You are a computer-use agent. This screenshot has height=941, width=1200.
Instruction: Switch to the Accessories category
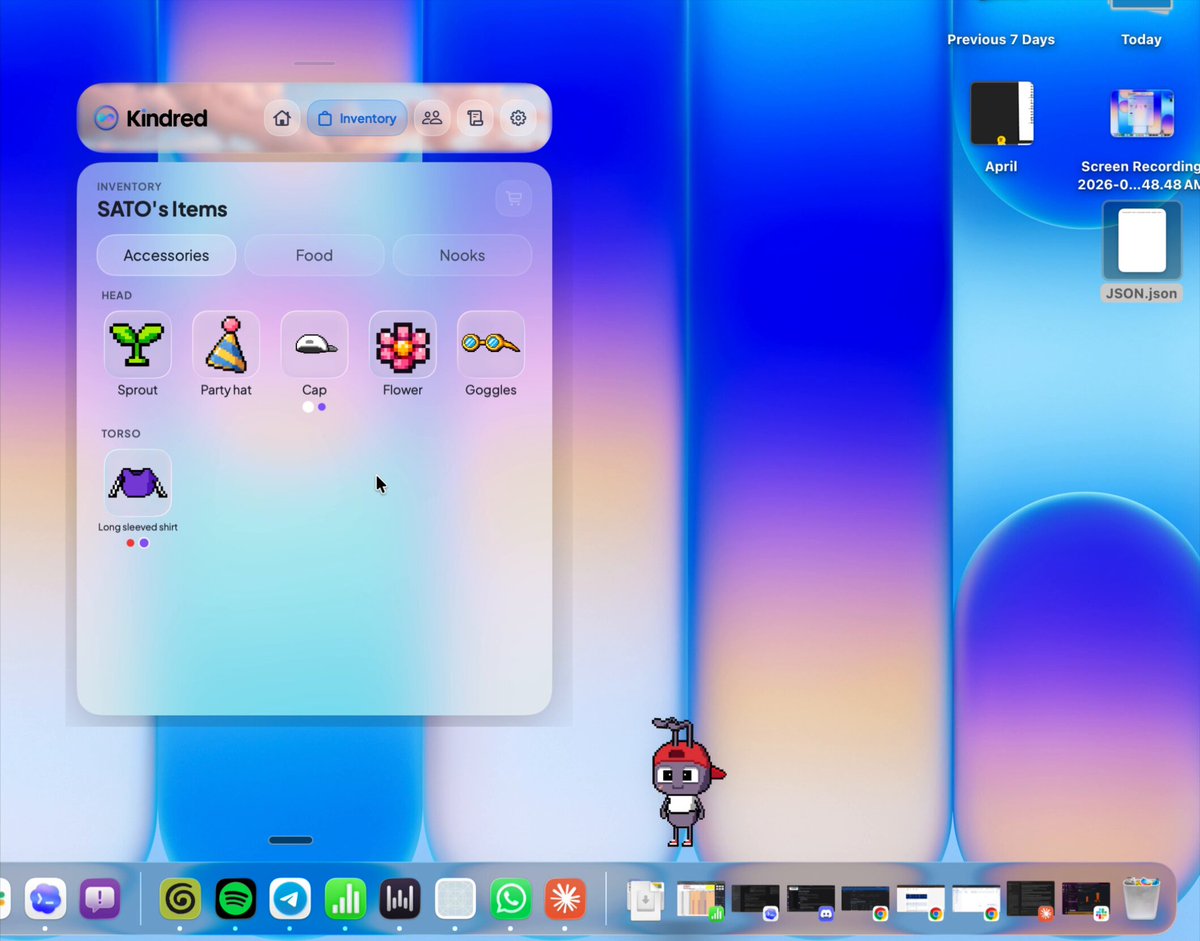[166, 255]
